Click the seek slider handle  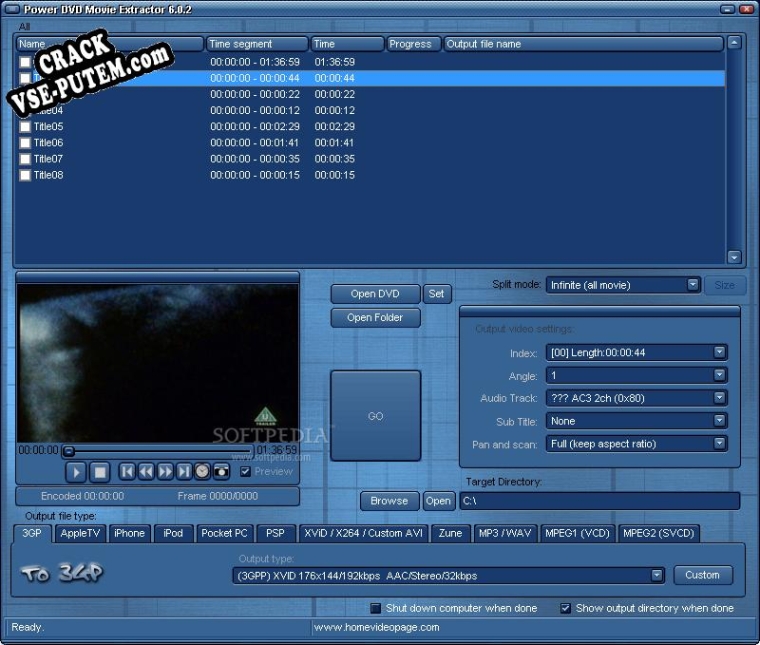pos(69,451)
